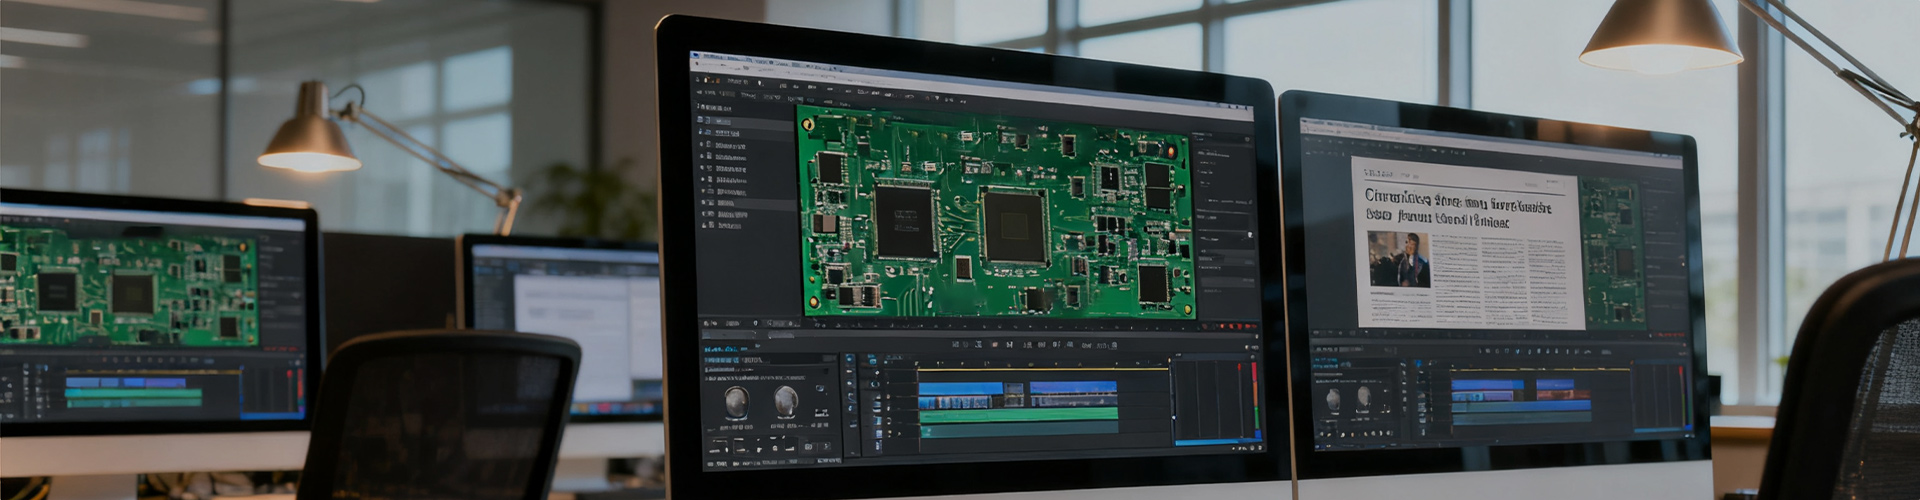The height and width of the screenshot is (500, 1920).
Task: Click the article photo thumbnail on the right monitor
Action: coord(1398,259)
